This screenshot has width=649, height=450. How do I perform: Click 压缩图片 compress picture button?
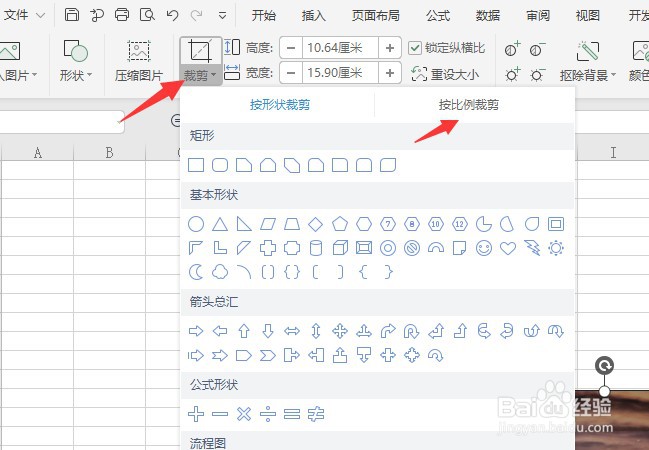139,60
